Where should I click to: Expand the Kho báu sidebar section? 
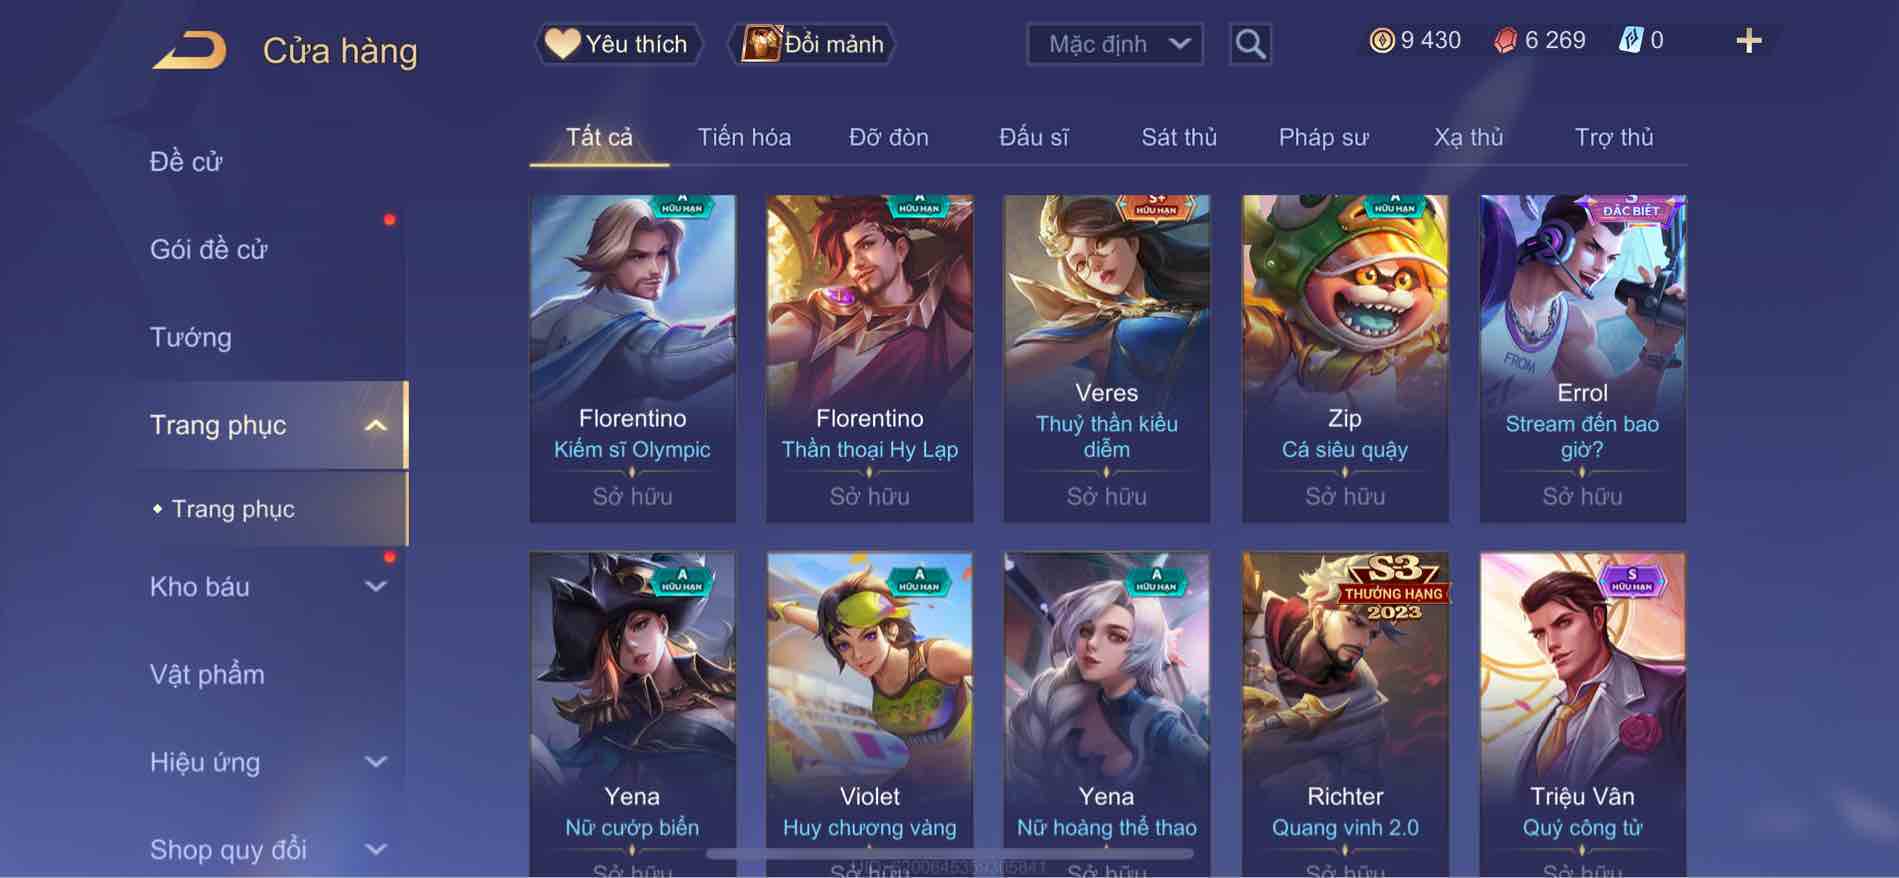[x=376, y=587]
